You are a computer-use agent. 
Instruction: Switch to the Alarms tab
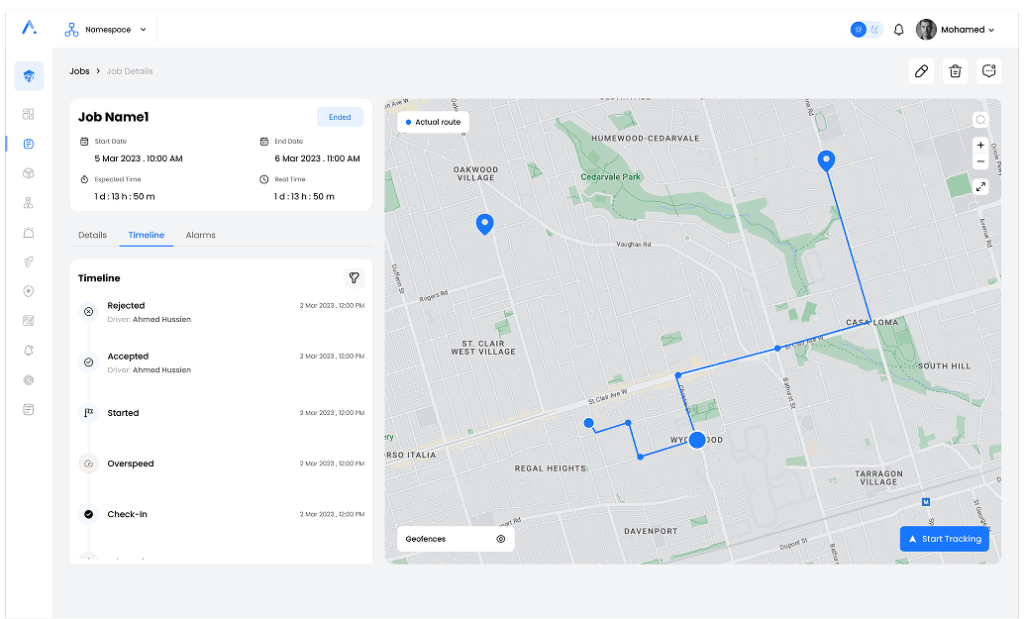point(200,235)
